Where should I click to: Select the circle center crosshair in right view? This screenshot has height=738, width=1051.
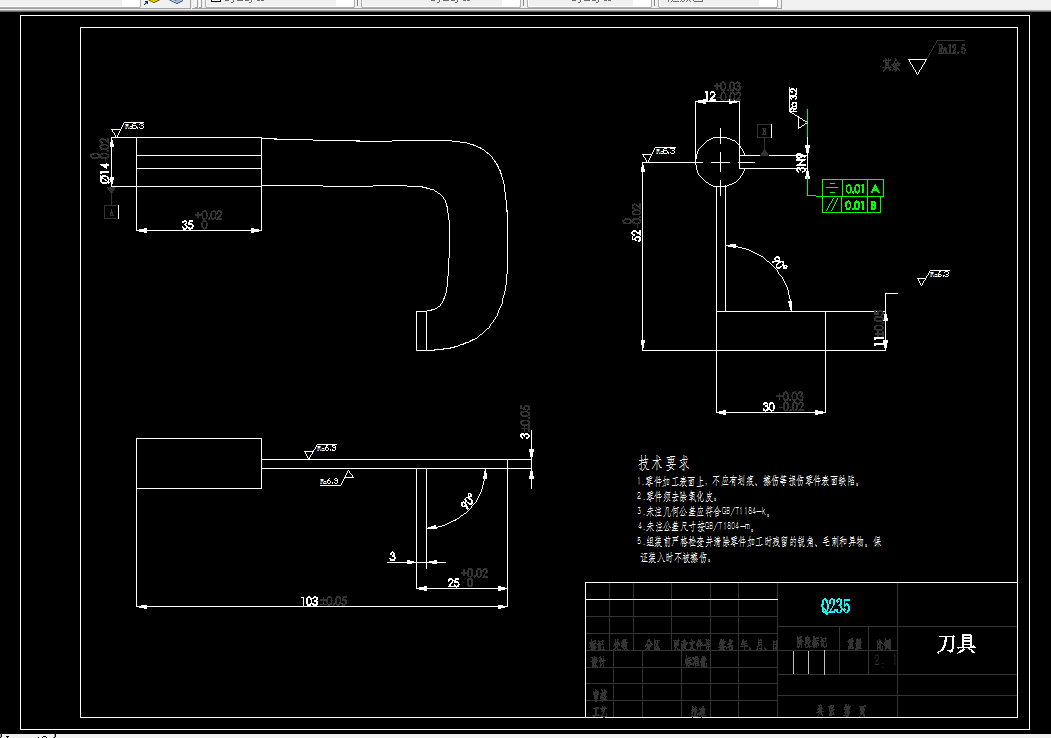tap(721, 162)
